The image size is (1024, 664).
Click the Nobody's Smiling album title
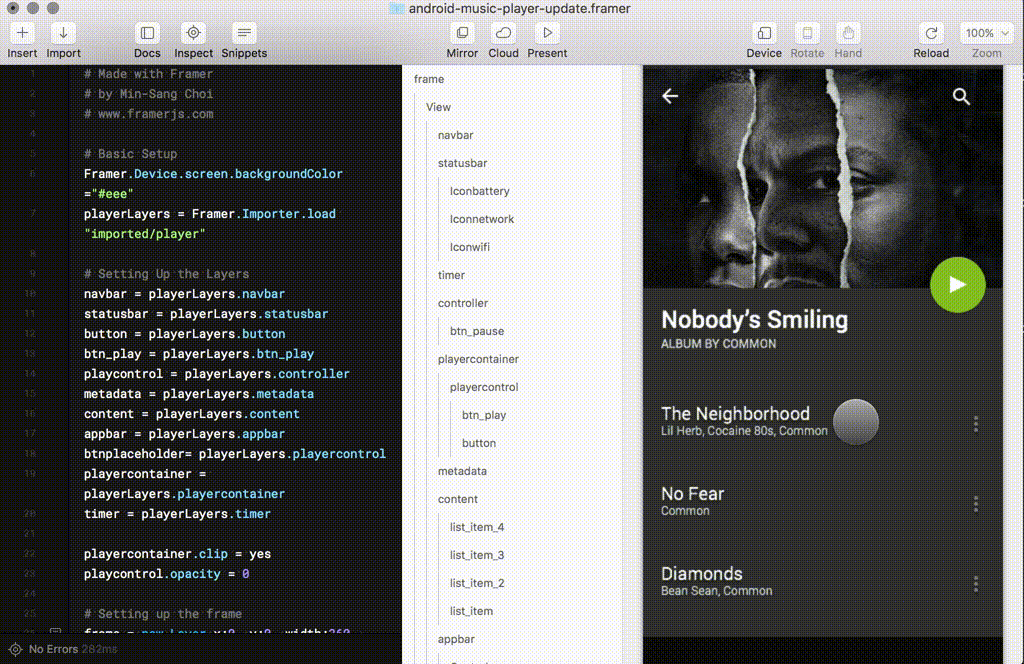(754, 320)
